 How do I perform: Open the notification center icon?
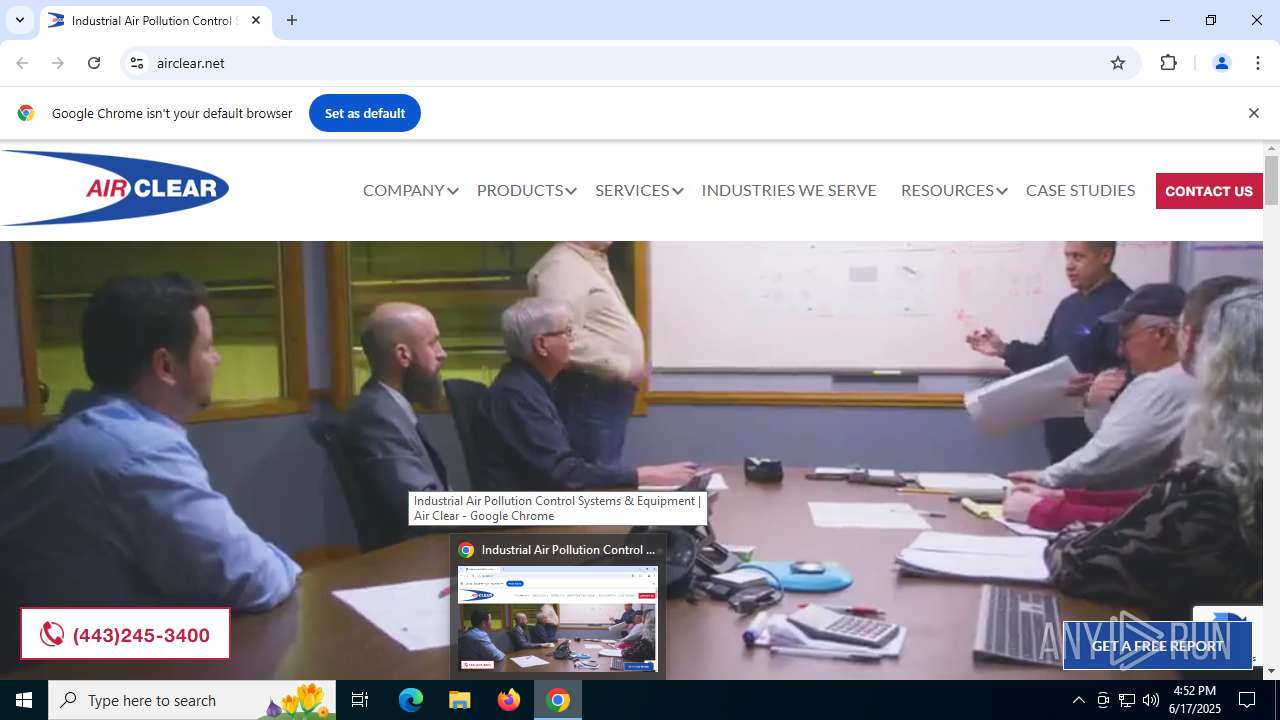coord(1247,700)
